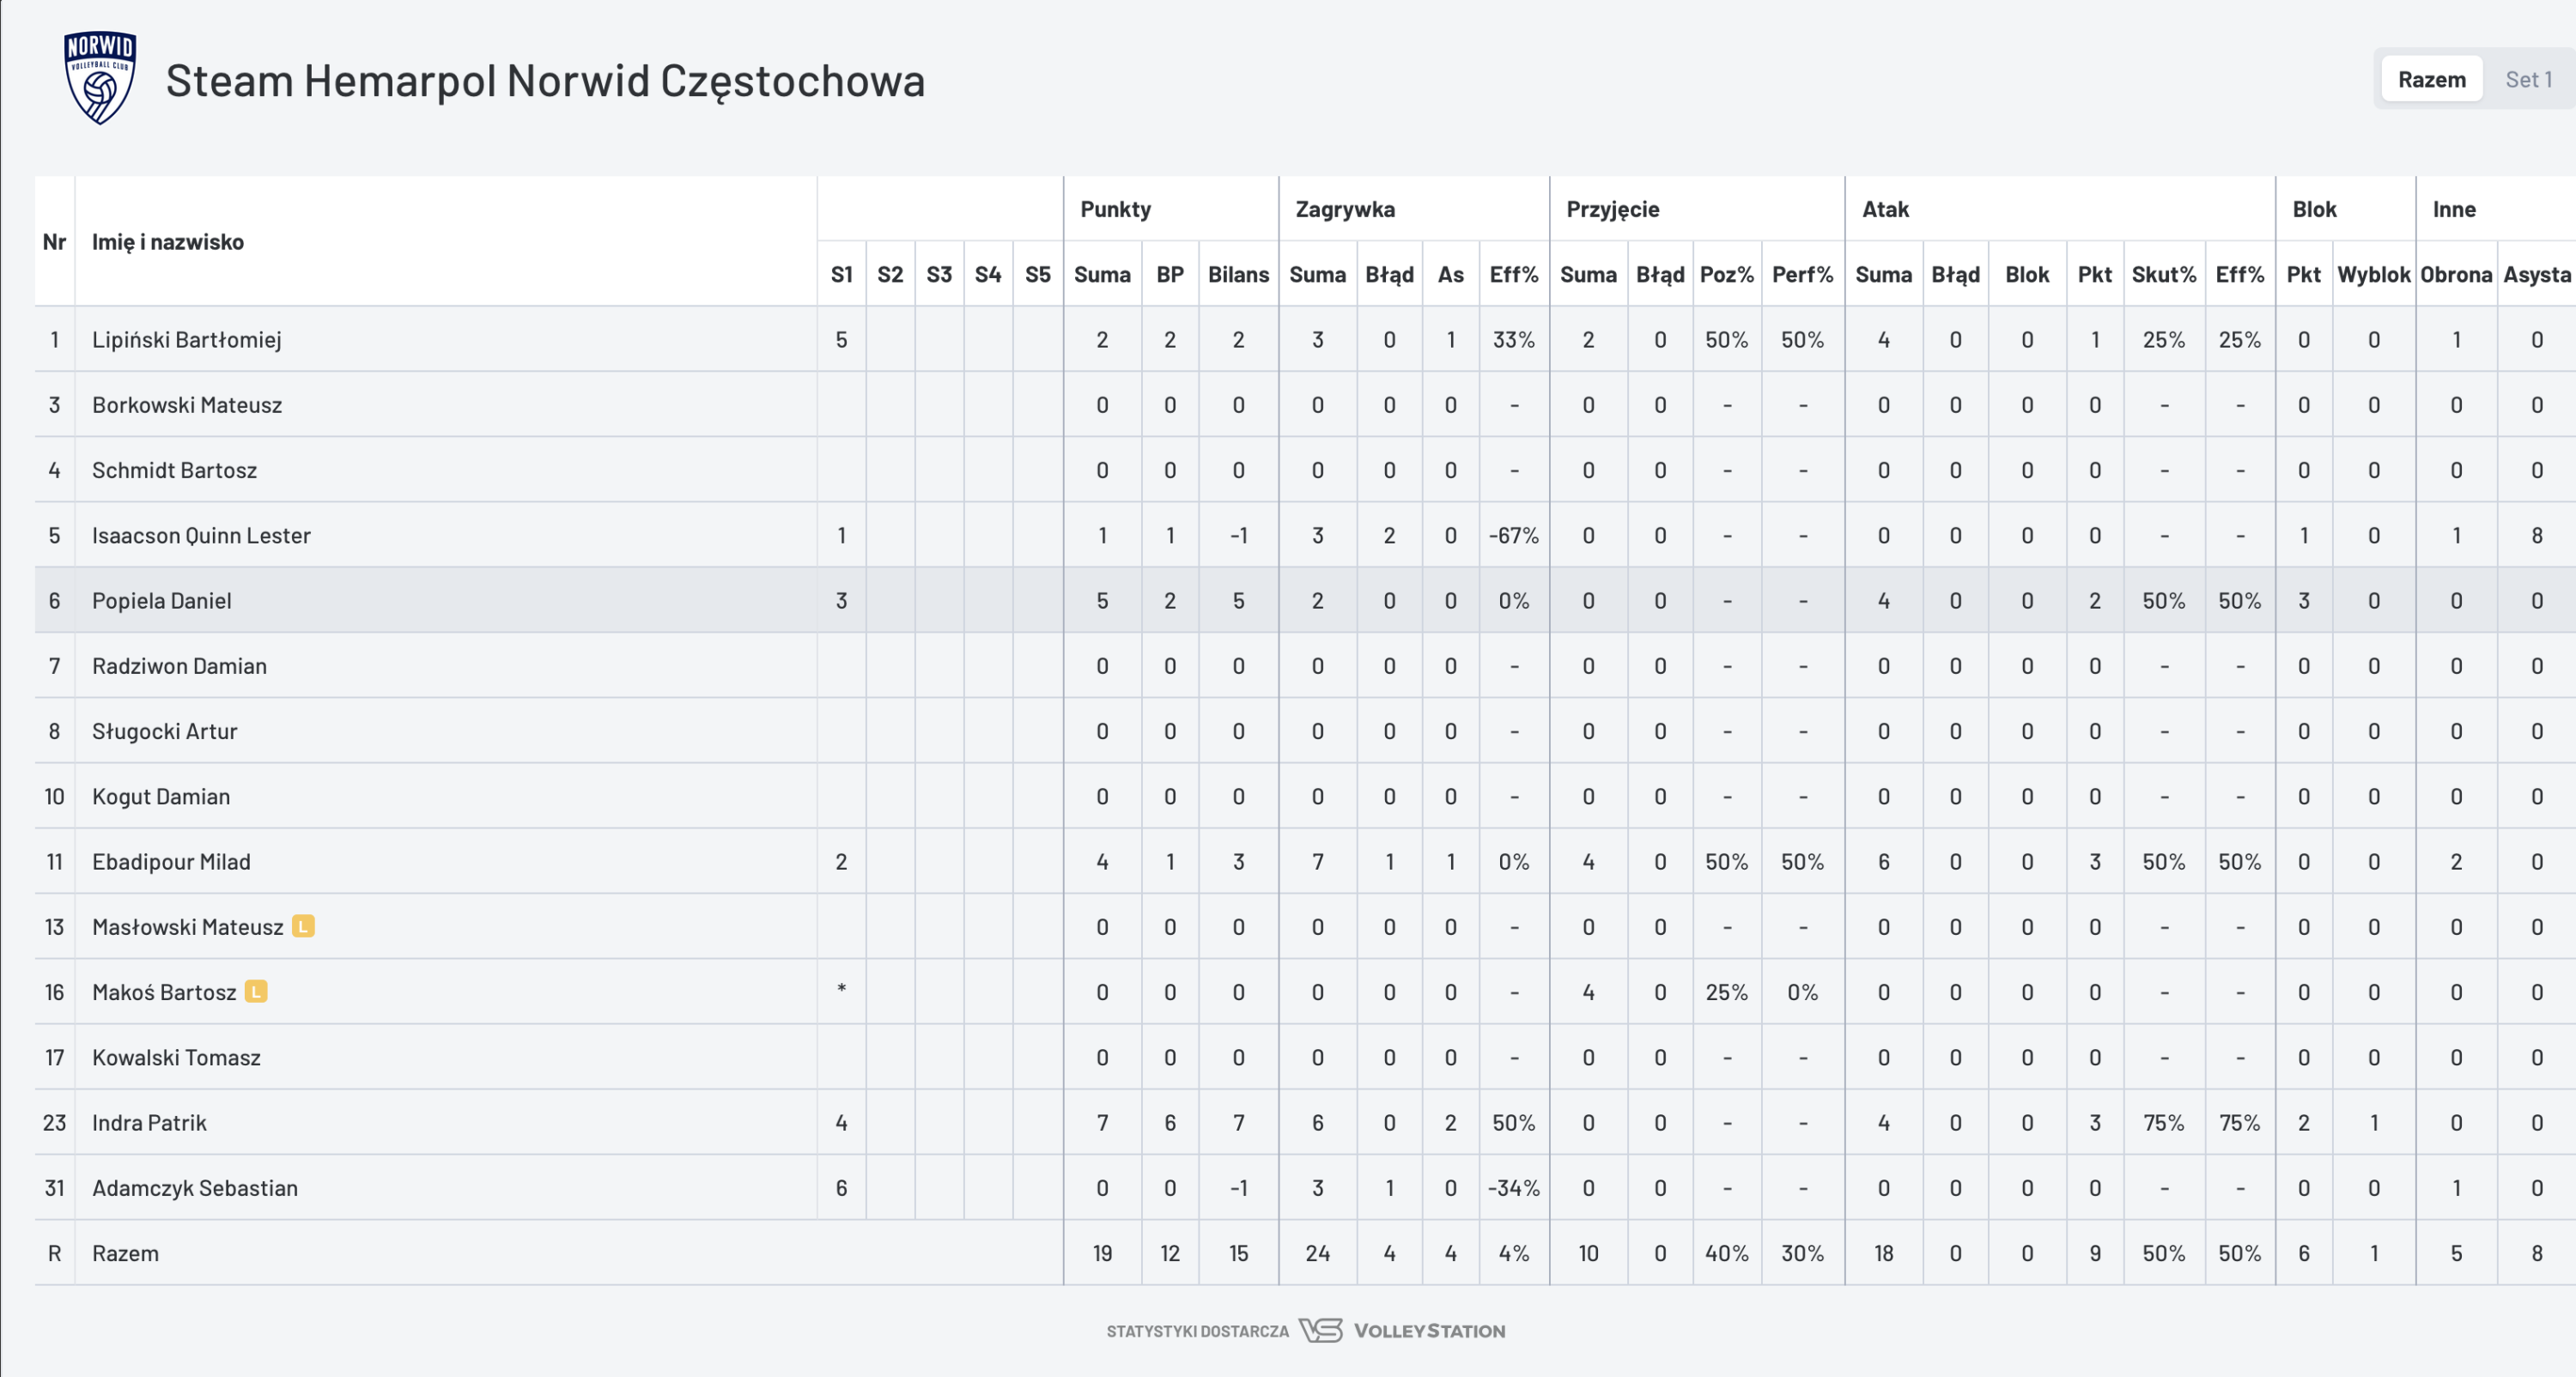
Task: Open the Lipiński Bartłomiej player row
Action: (x=187, y=339)
